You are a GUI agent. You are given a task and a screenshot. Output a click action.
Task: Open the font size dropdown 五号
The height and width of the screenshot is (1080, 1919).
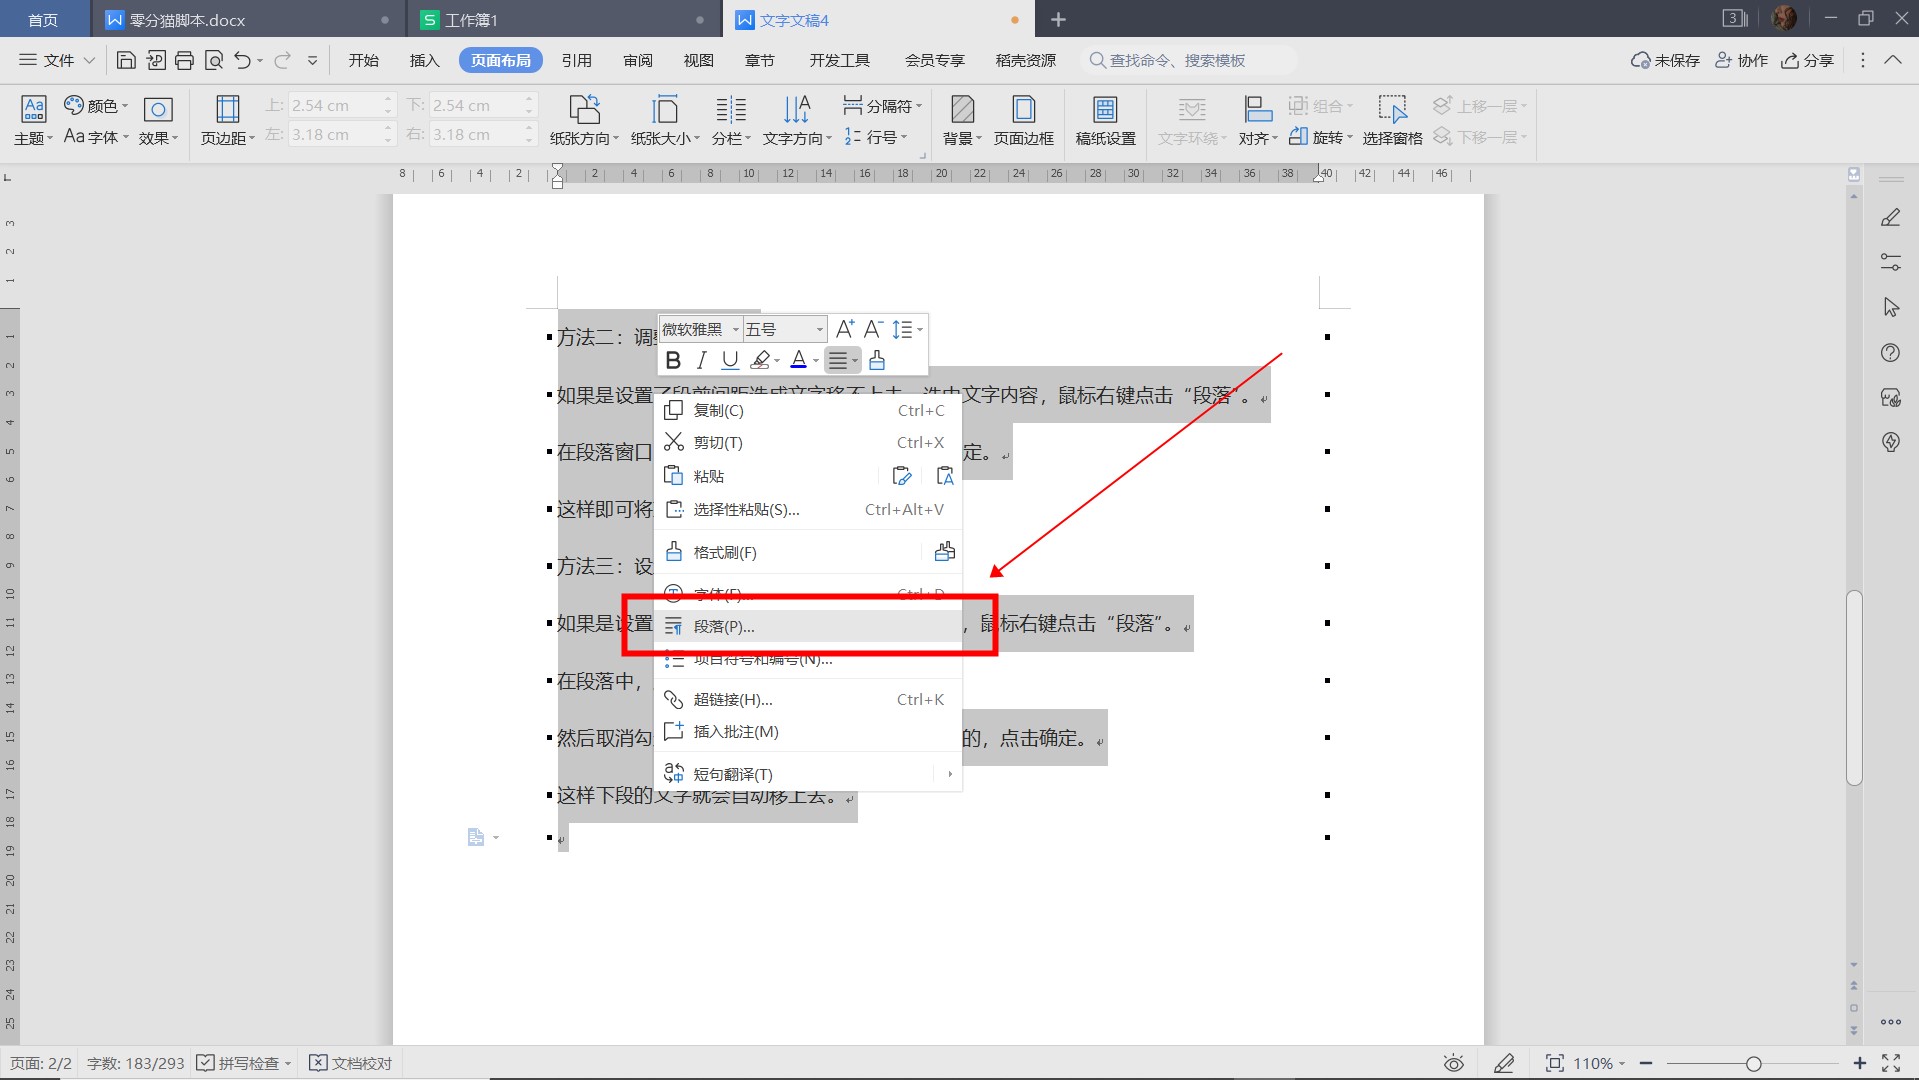820,330
